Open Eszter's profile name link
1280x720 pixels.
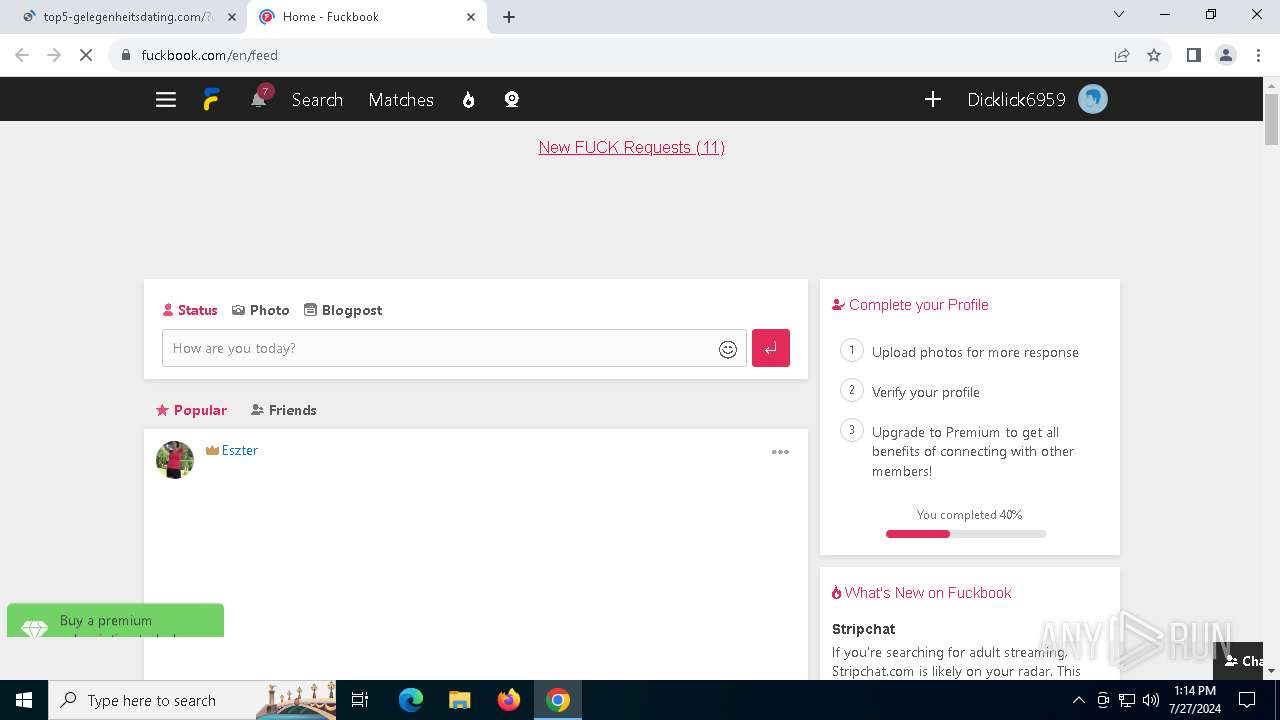(240, 450)
